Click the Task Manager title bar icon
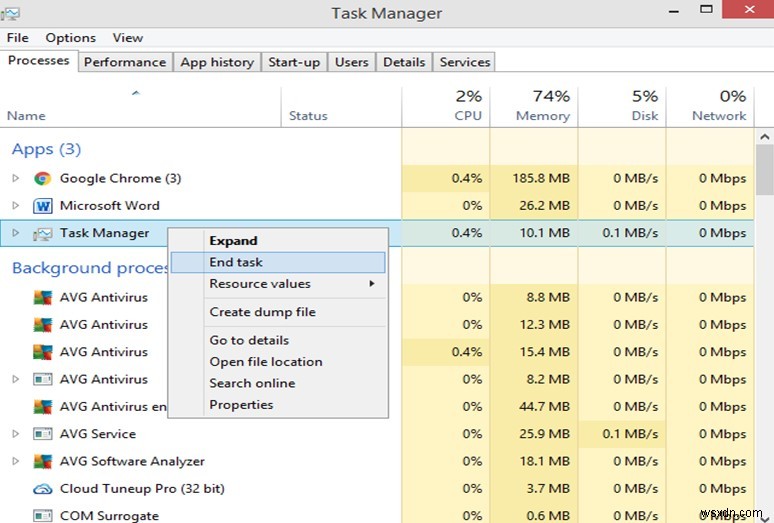The width and height of the screenshot is (774, 523). point(10,13)
